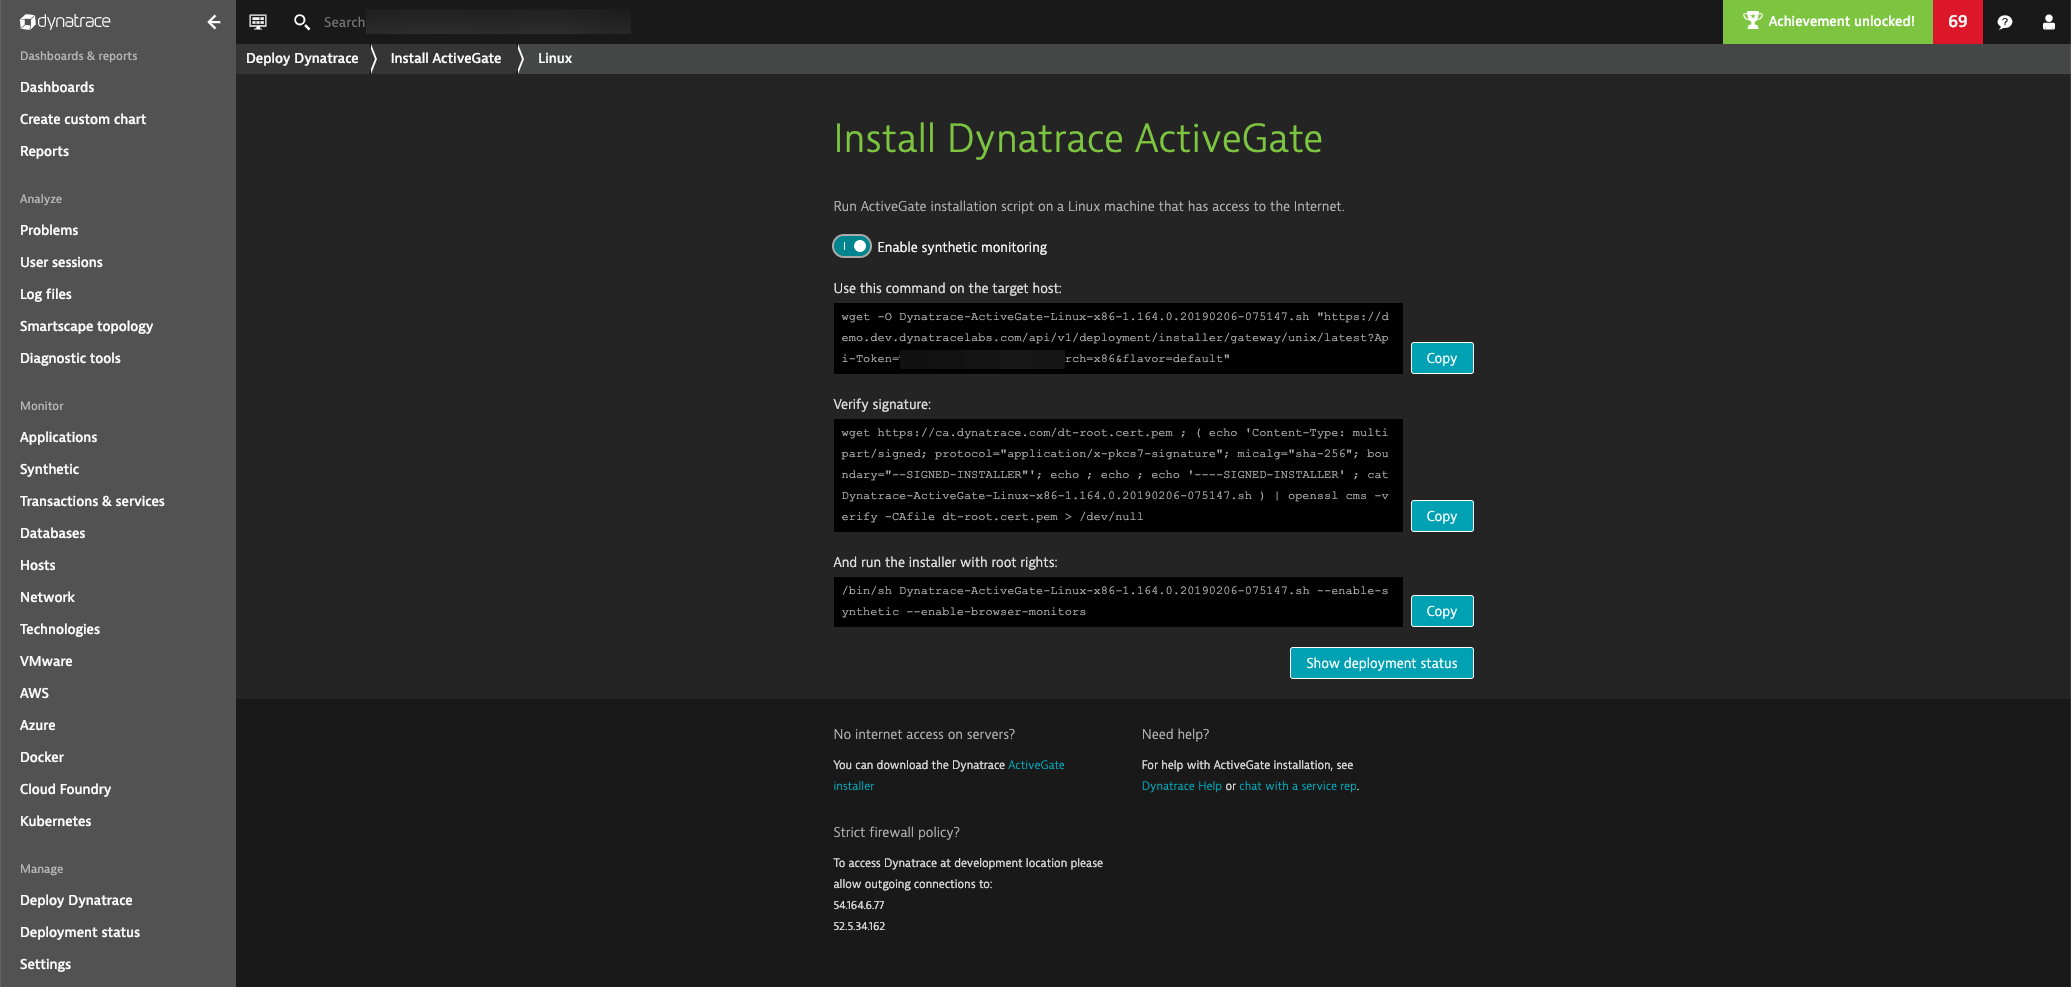Go to Install ActiveGate breadcrumb
The width and height of the screenshot is (2071, 987).
click(446, 58)
